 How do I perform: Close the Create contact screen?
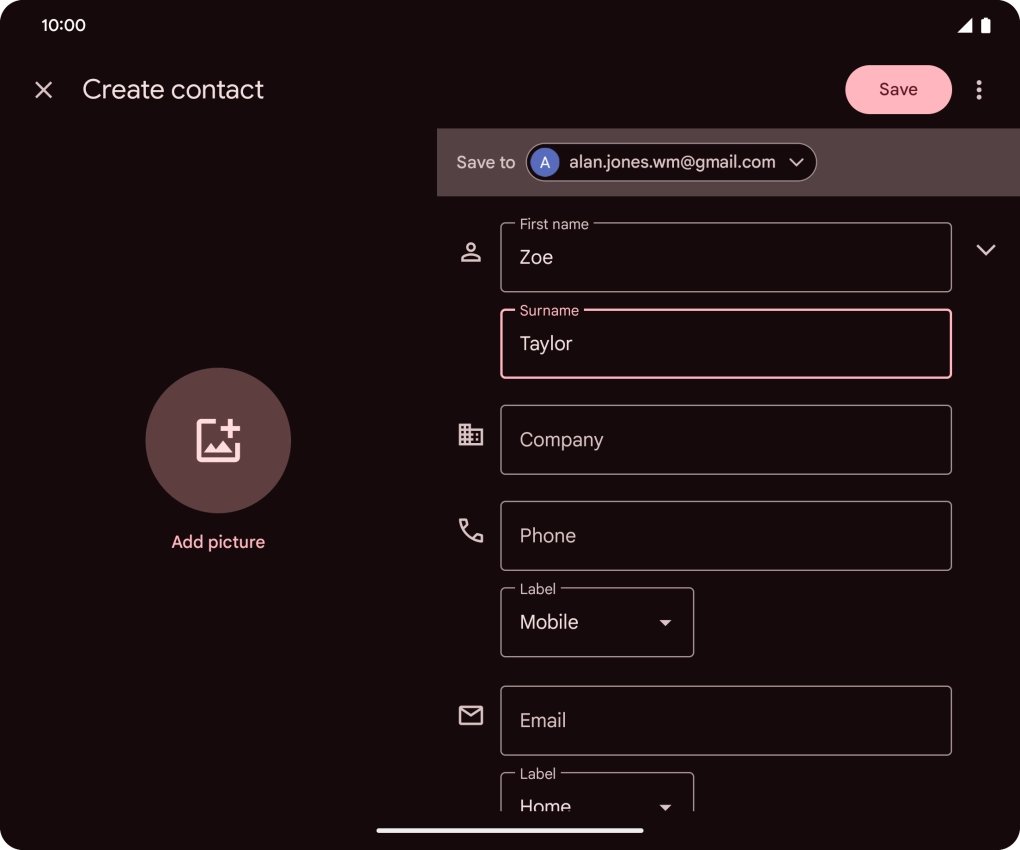(x=44, y=90)
